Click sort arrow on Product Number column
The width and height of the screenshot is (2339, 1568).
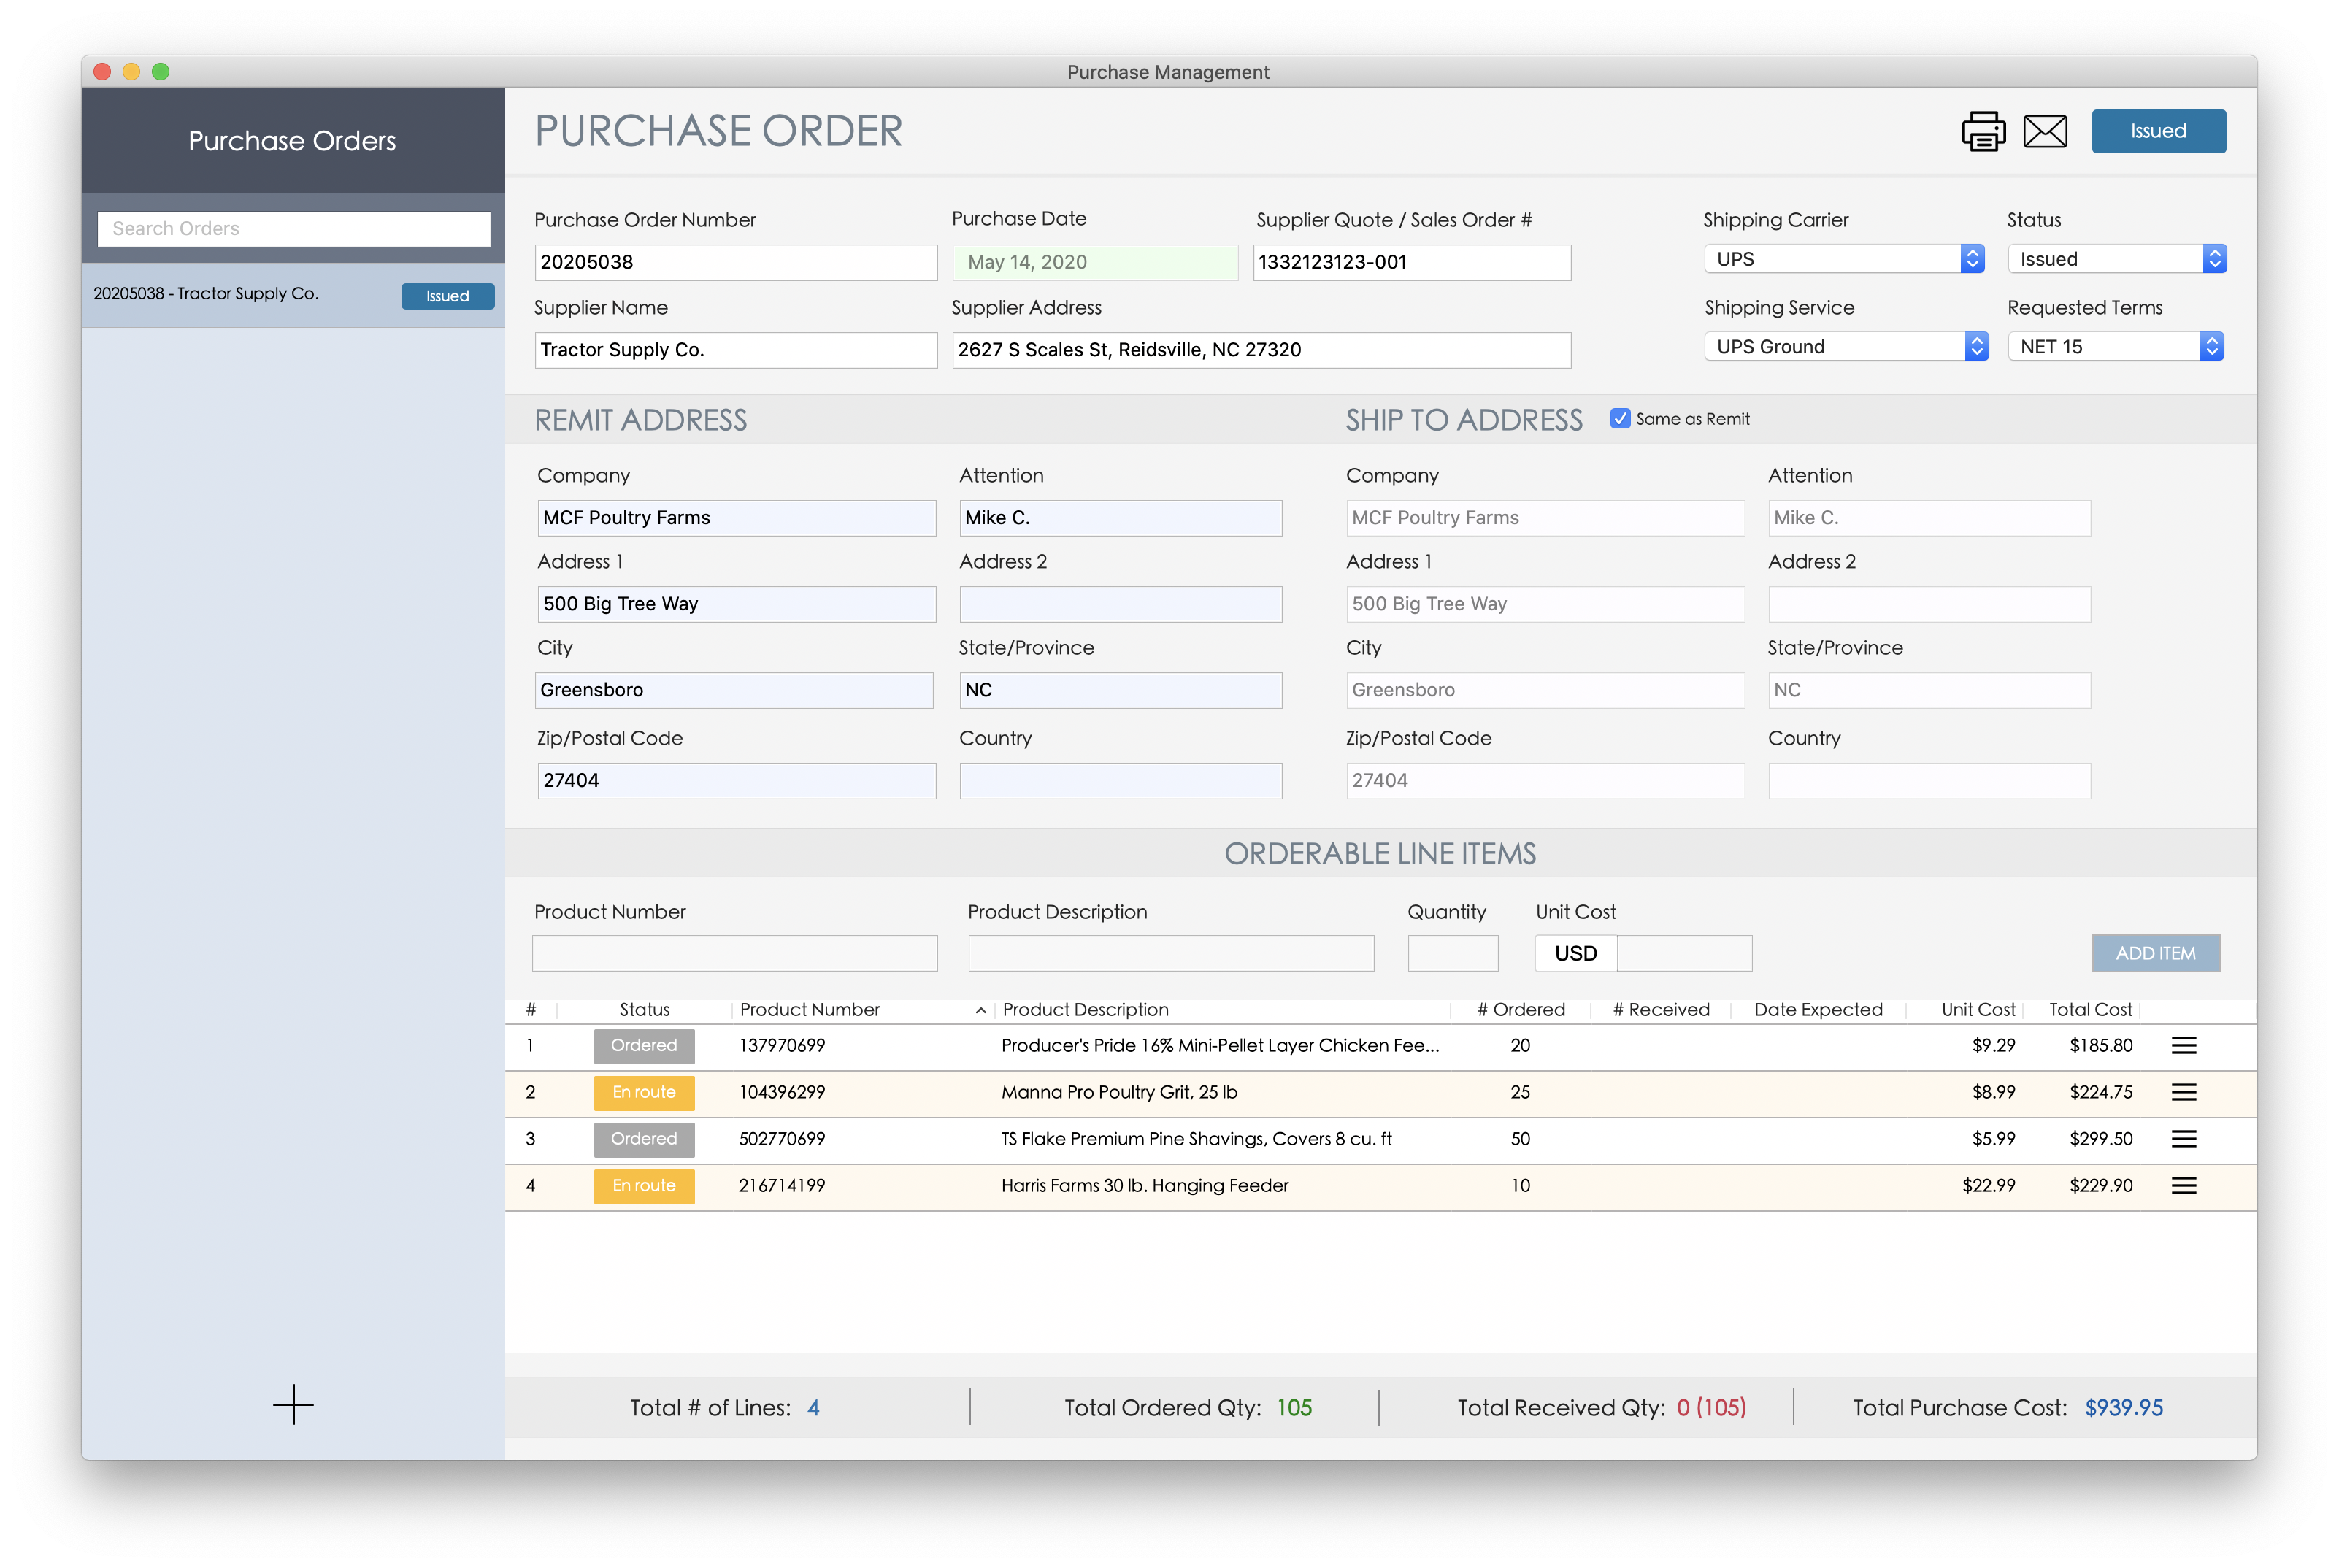point(981,1010)
